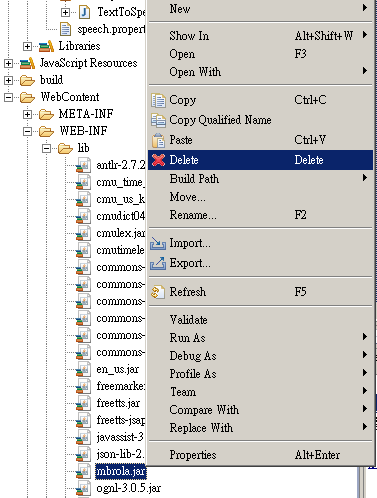This screenshot has height=498, width=377.
Task: Click the META-INF folder icon
Action: click(46, 114)
